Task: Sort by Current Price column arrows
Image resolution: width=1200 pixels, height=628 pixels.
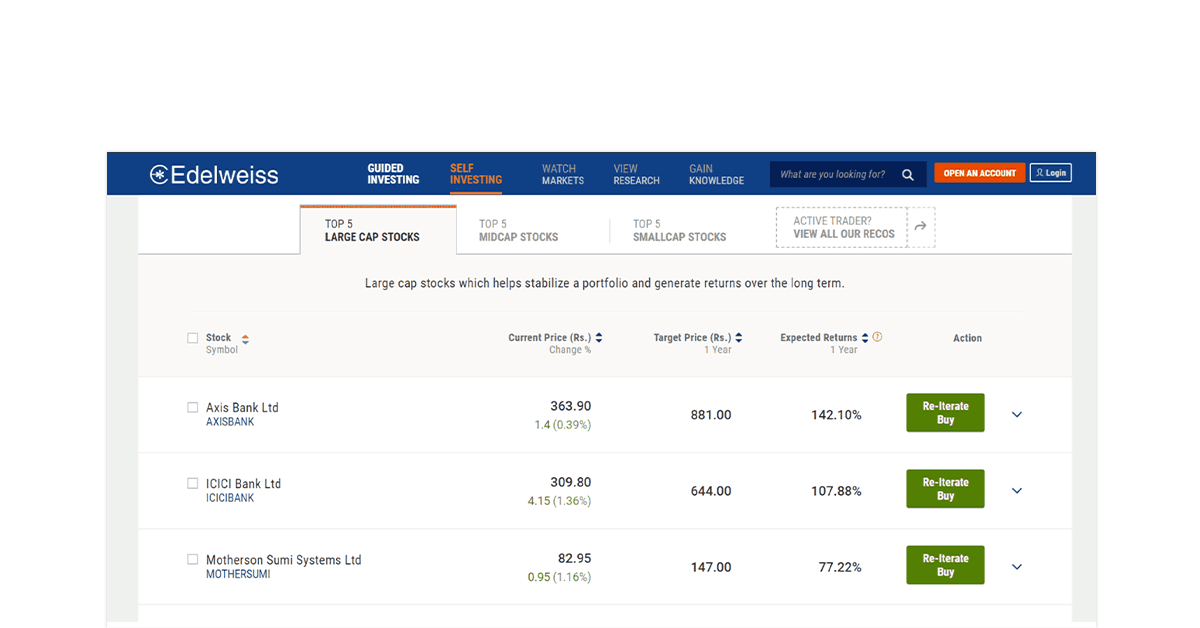Action: pos(599,338)
